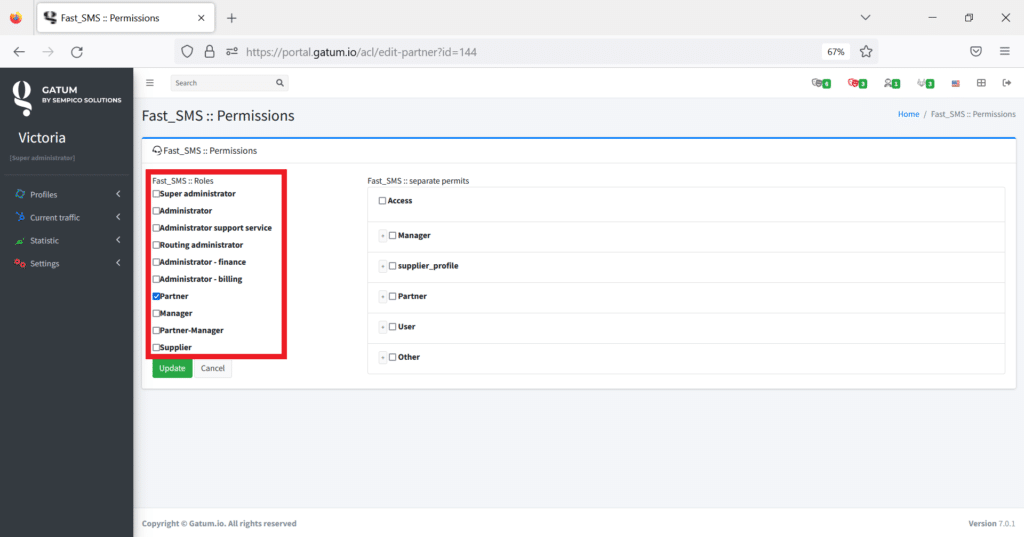Viewport: 1024px width, 537px height.
Task: Open the fourth top-bar notification icon
Action: click(x=925, y=83)
